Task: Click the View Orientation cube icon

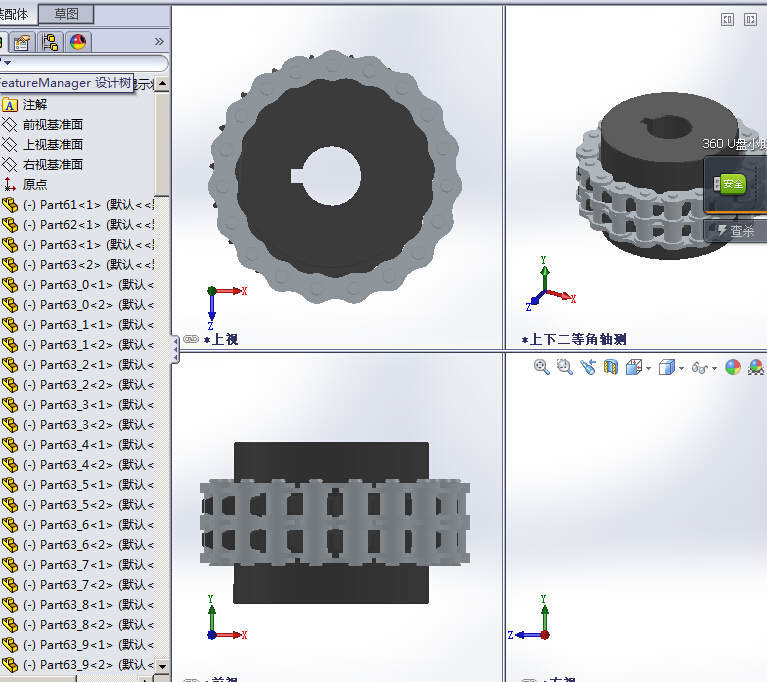Action: point(634,367)
